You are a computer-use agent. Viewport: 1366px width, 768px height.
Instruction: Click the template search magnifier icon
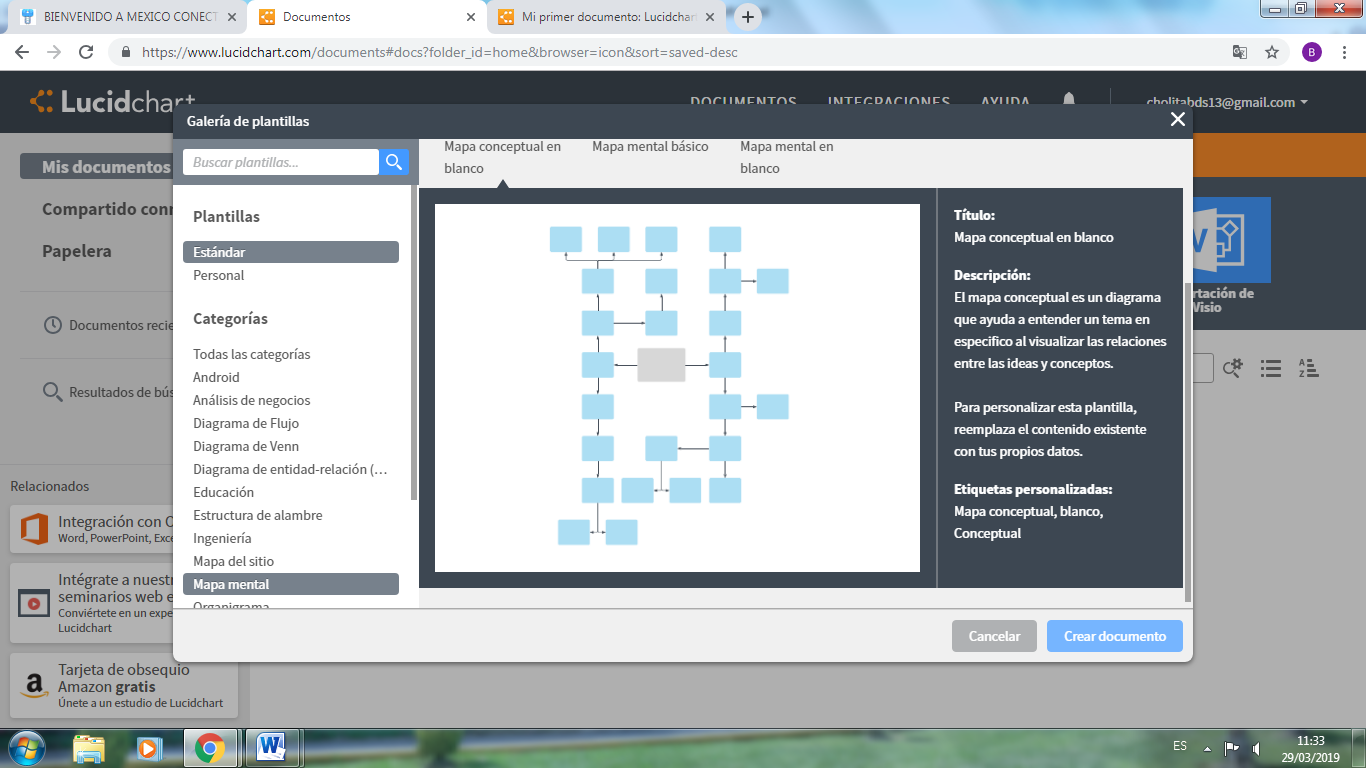tap(393, 161)
